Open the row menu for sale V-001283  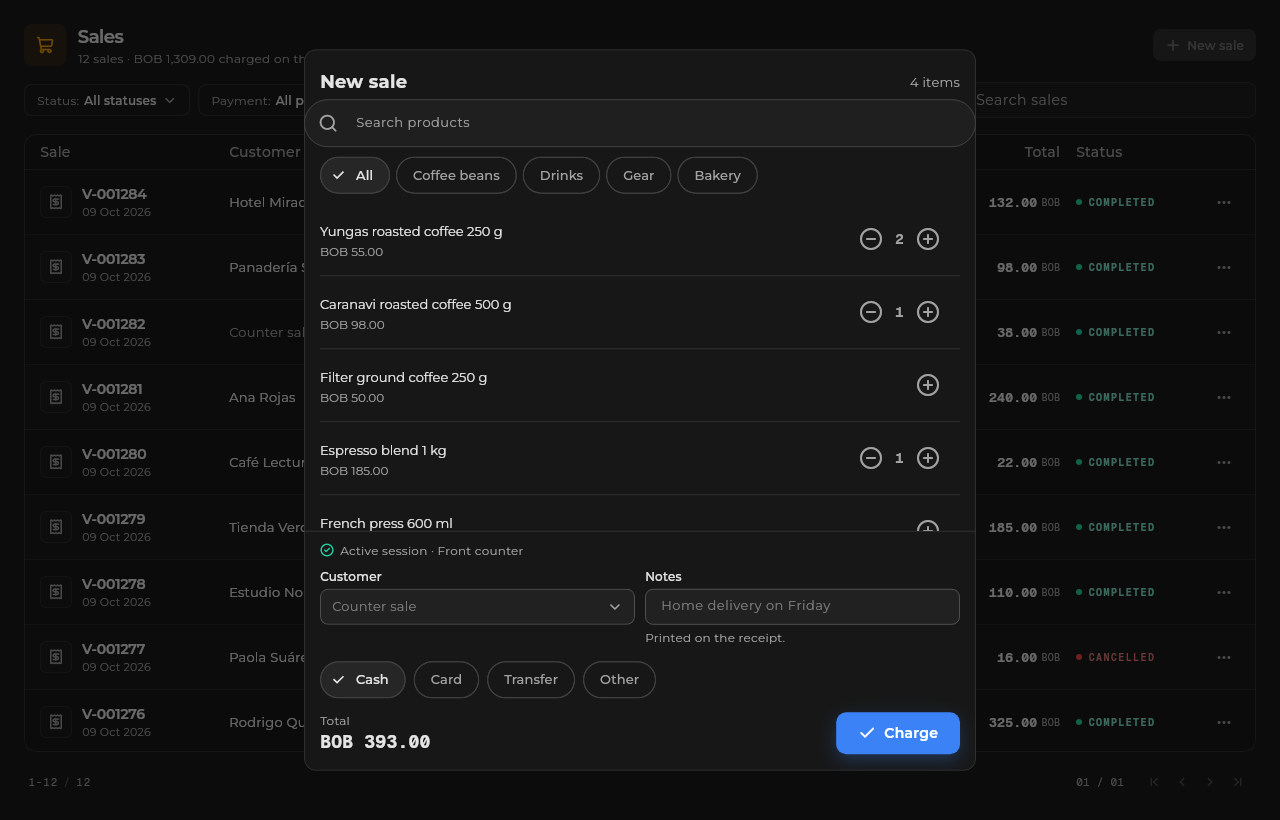[x=1224, y=267]
